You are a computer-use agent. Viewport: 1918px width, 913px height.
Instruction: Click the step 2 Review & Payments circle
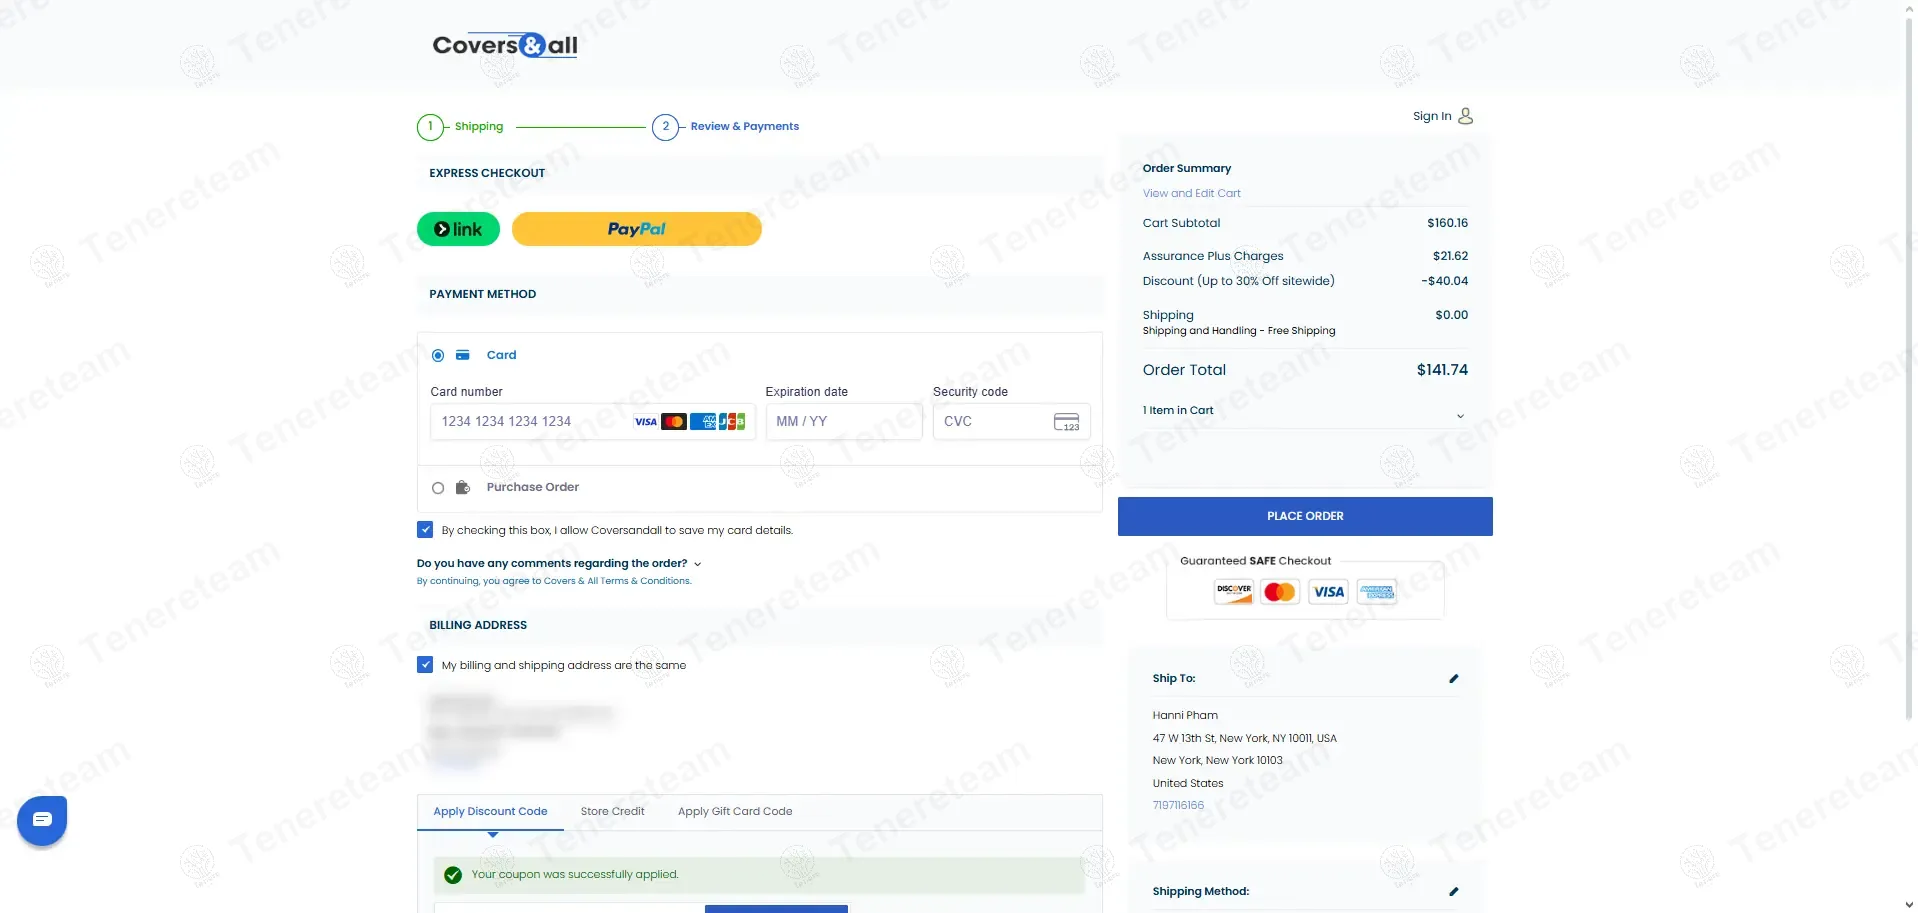click(x=665, y=127)
